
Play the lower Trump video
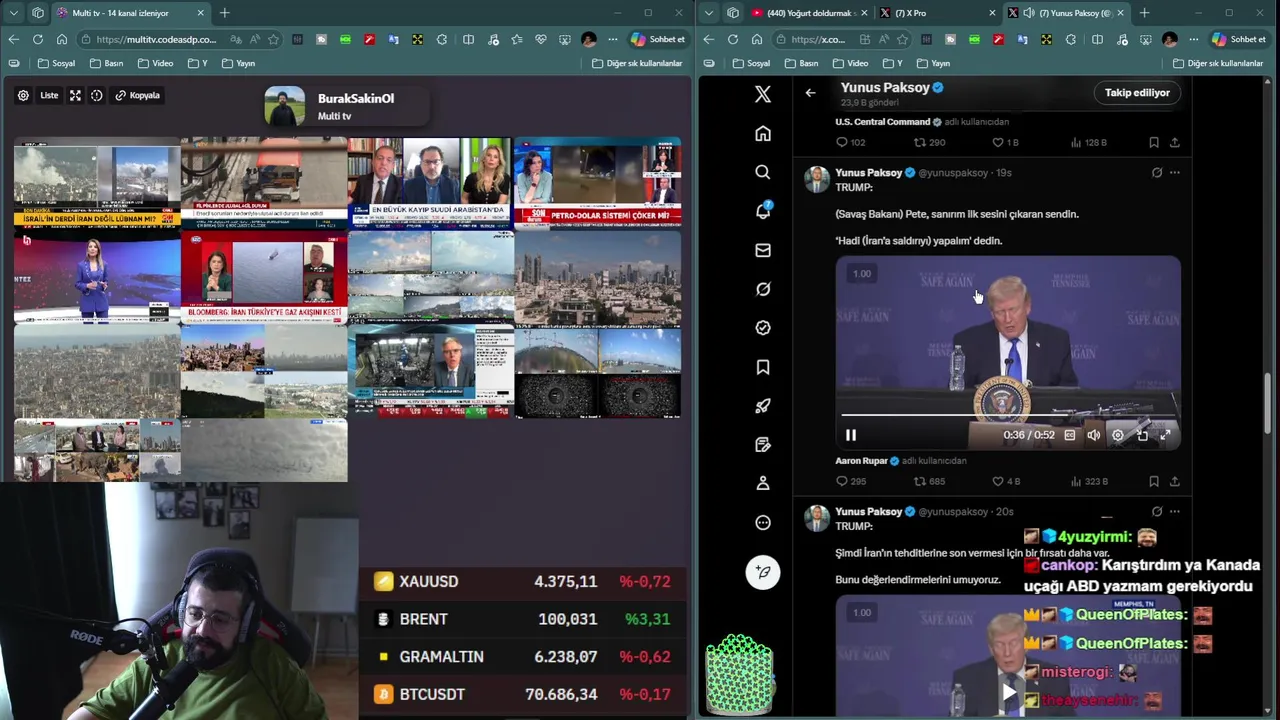(1009, 692)
